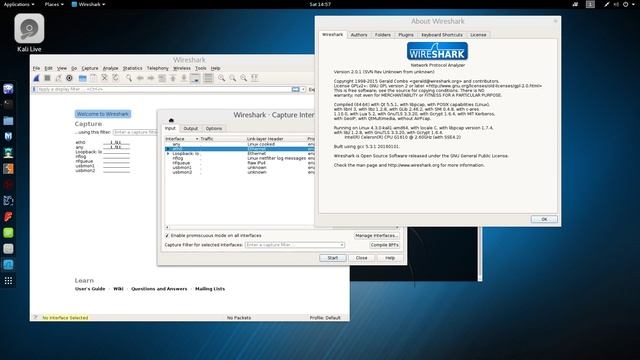Image resolution: width=640 pixels, height=360 pixels.
Task: Switch to the Options tab in capture dialog
Action: tap(214, 128)
